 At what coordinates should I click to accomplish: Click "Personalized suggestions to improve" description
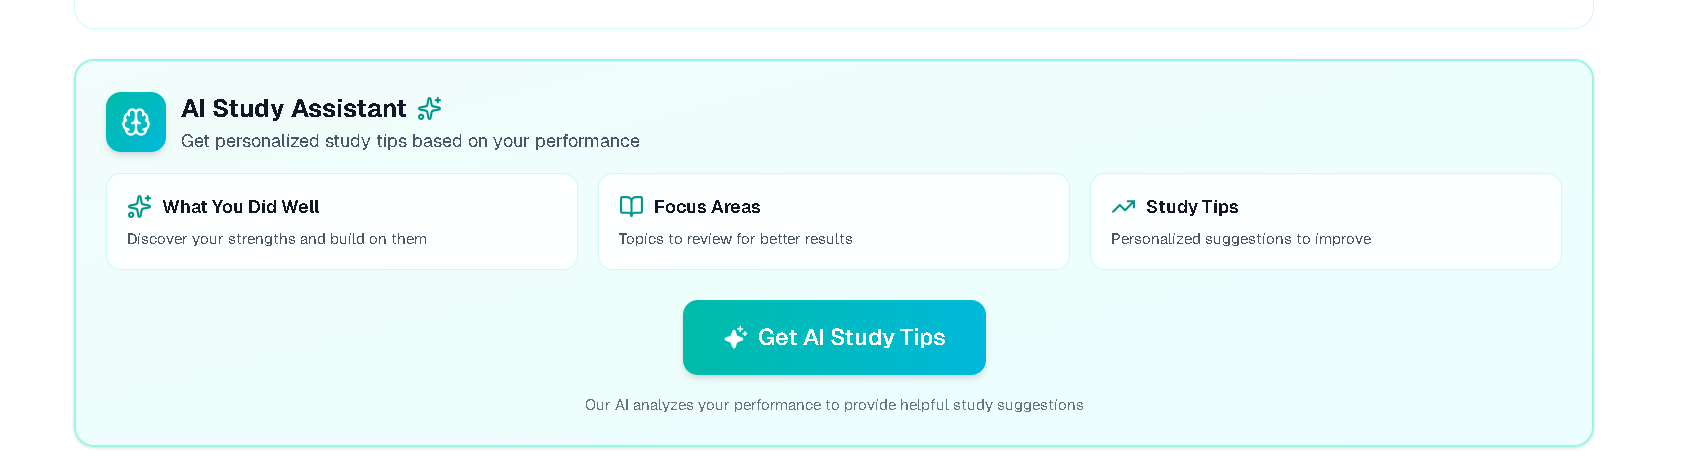tap(1240, 239)
